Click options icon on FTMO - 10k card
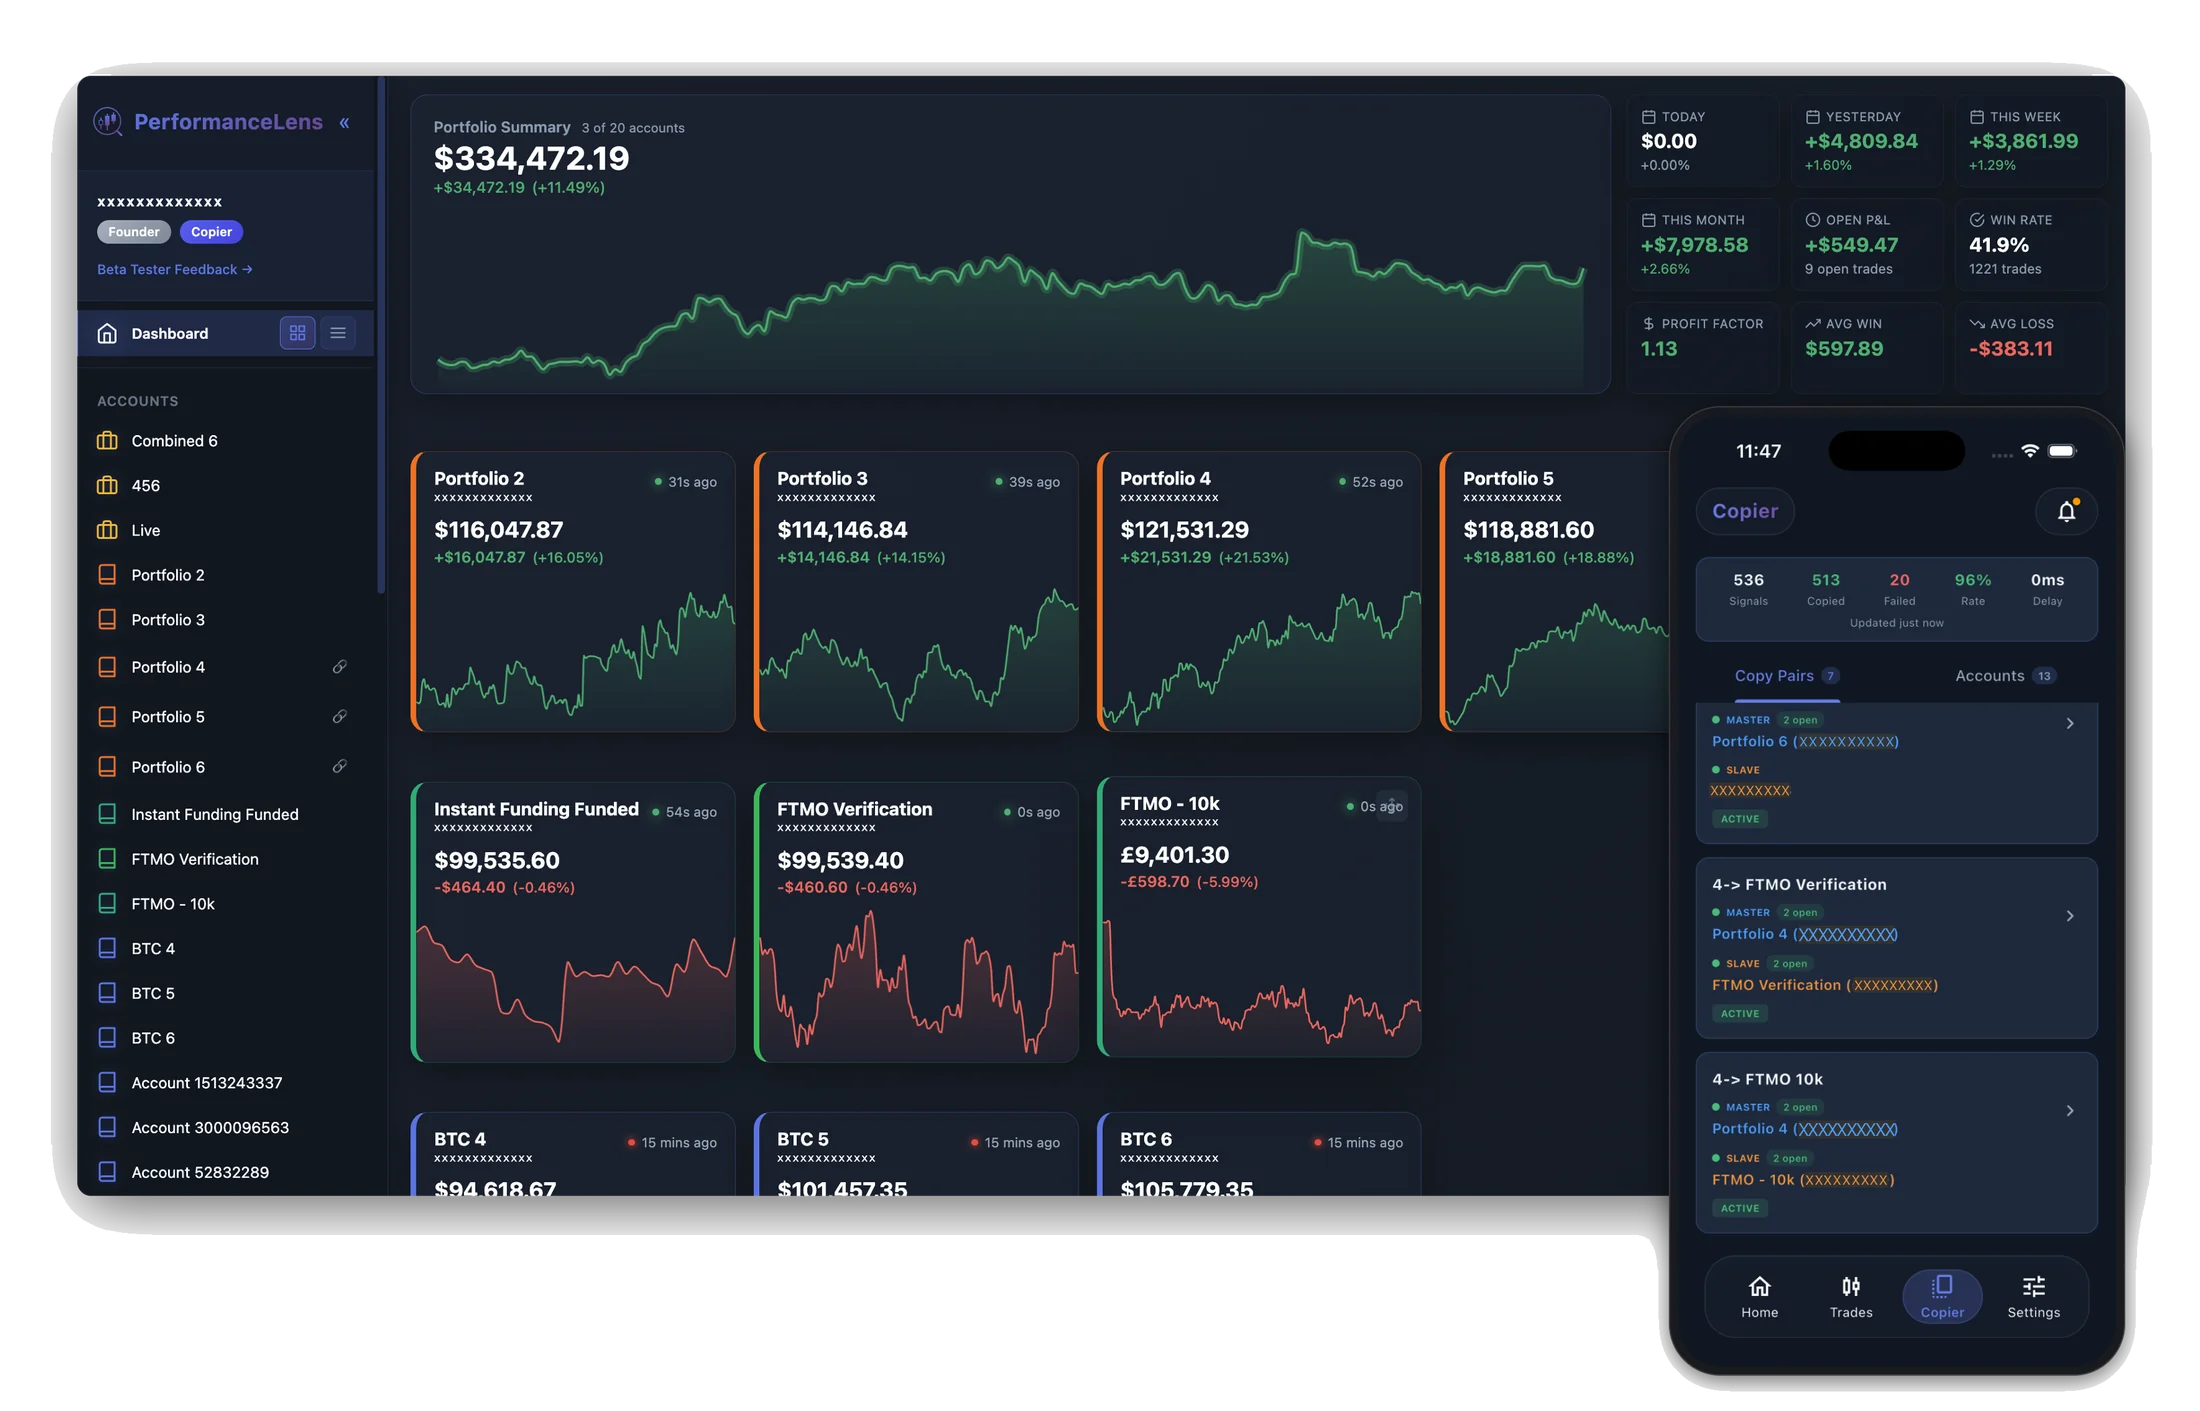 point(1392,805)
